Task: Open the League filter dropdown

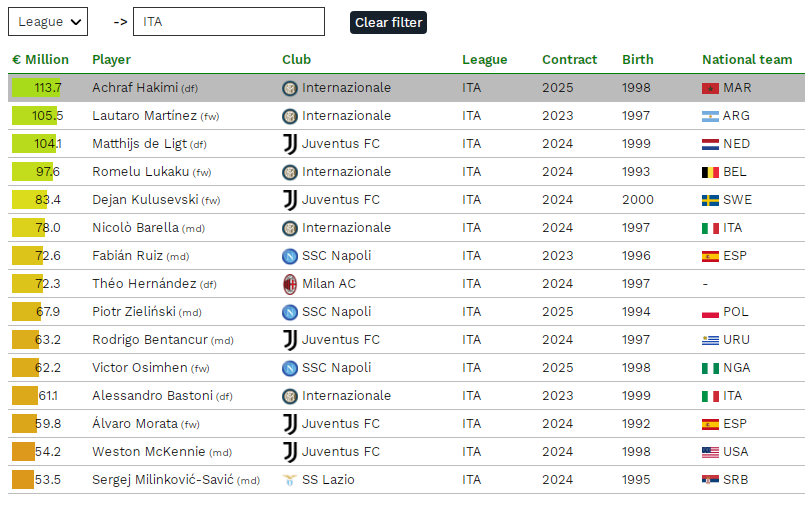Action: (48, 22)
